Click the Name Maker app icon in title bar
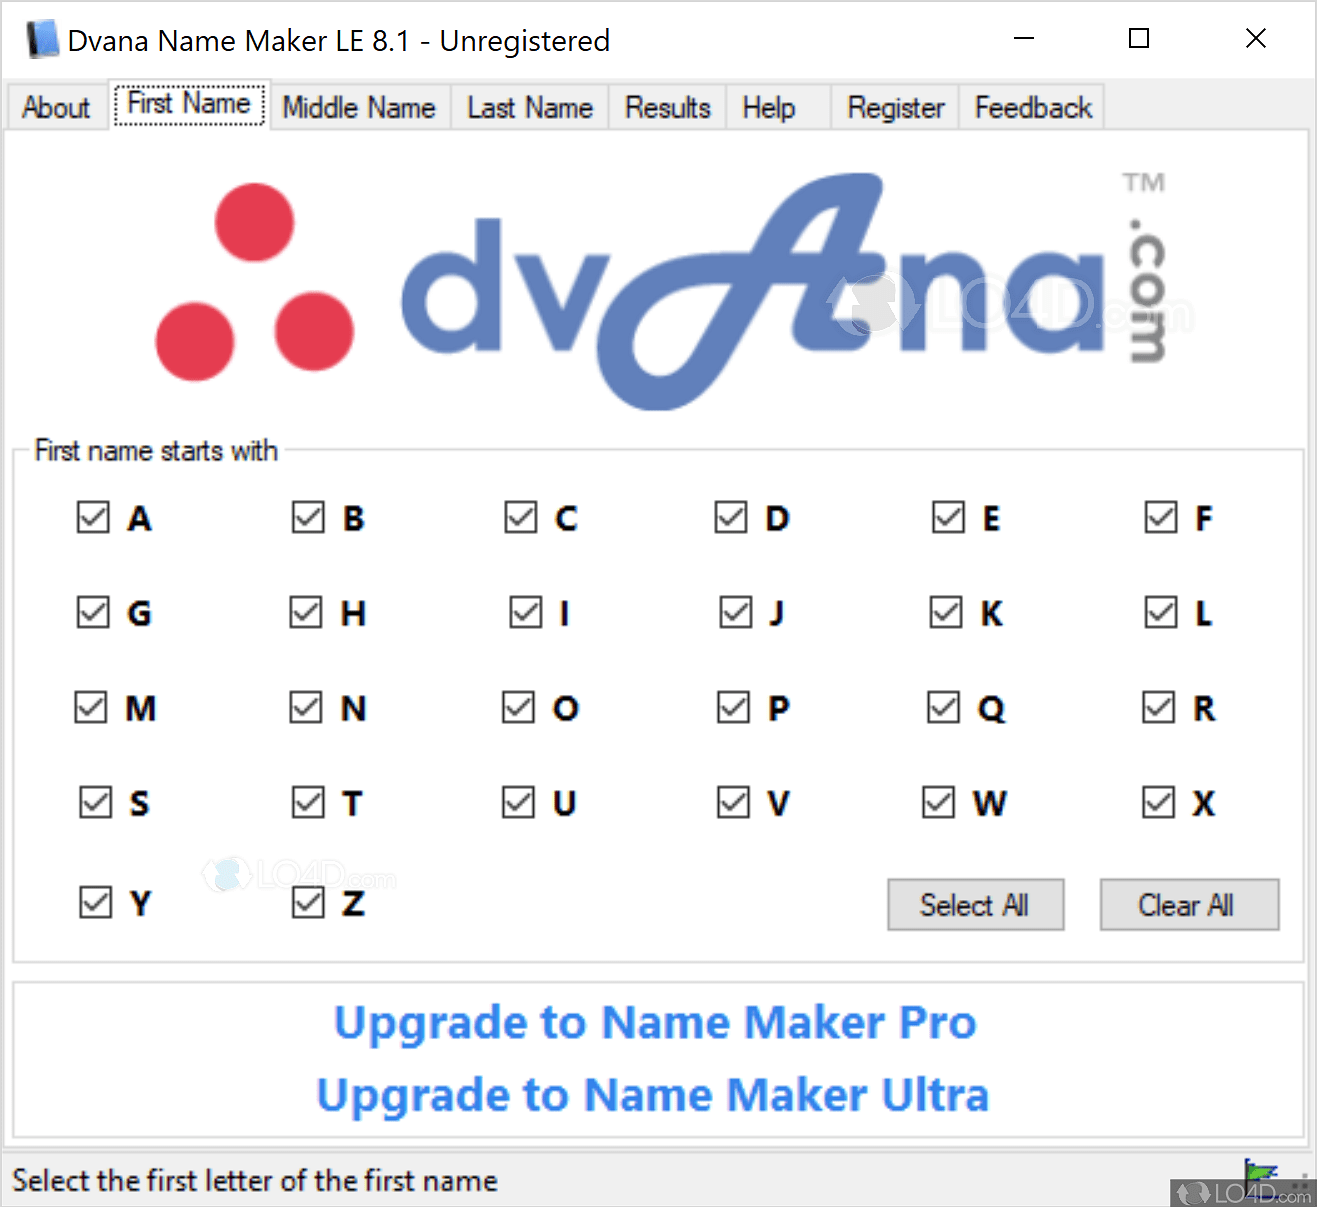This screenshot has height=1207, width=1317. [x=42, y=40]
